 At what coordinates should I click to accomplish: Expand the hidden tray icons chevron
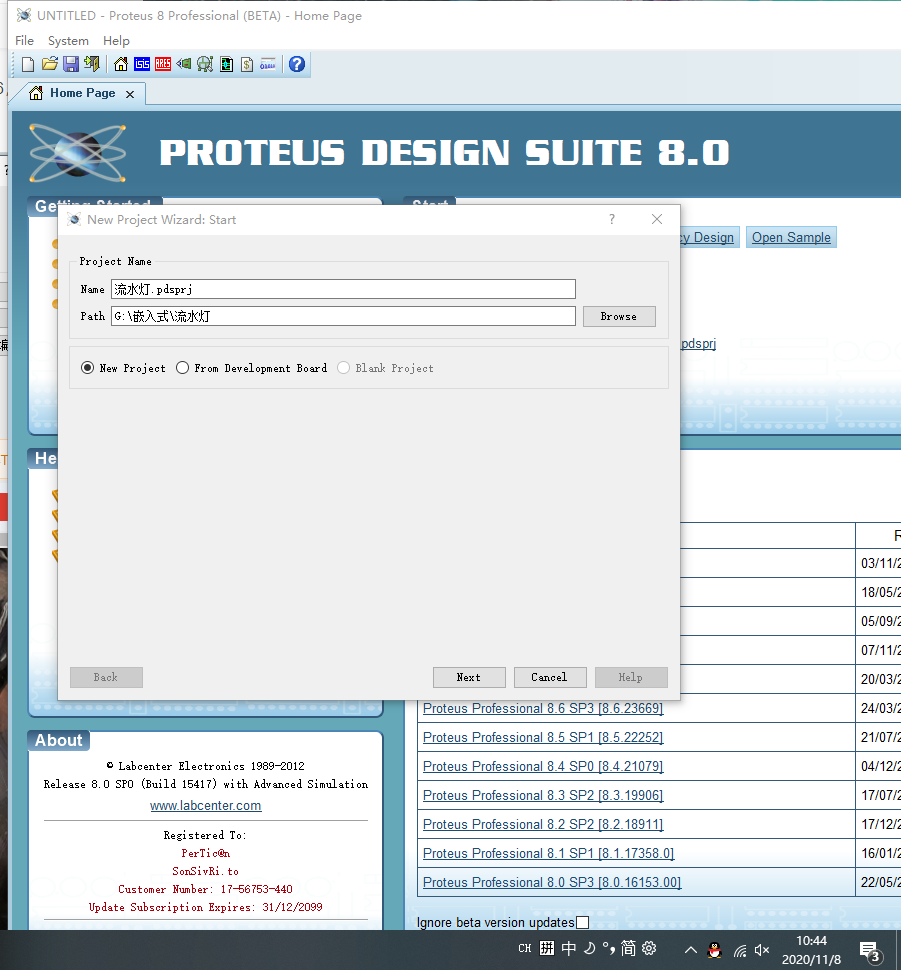point(691,950)
